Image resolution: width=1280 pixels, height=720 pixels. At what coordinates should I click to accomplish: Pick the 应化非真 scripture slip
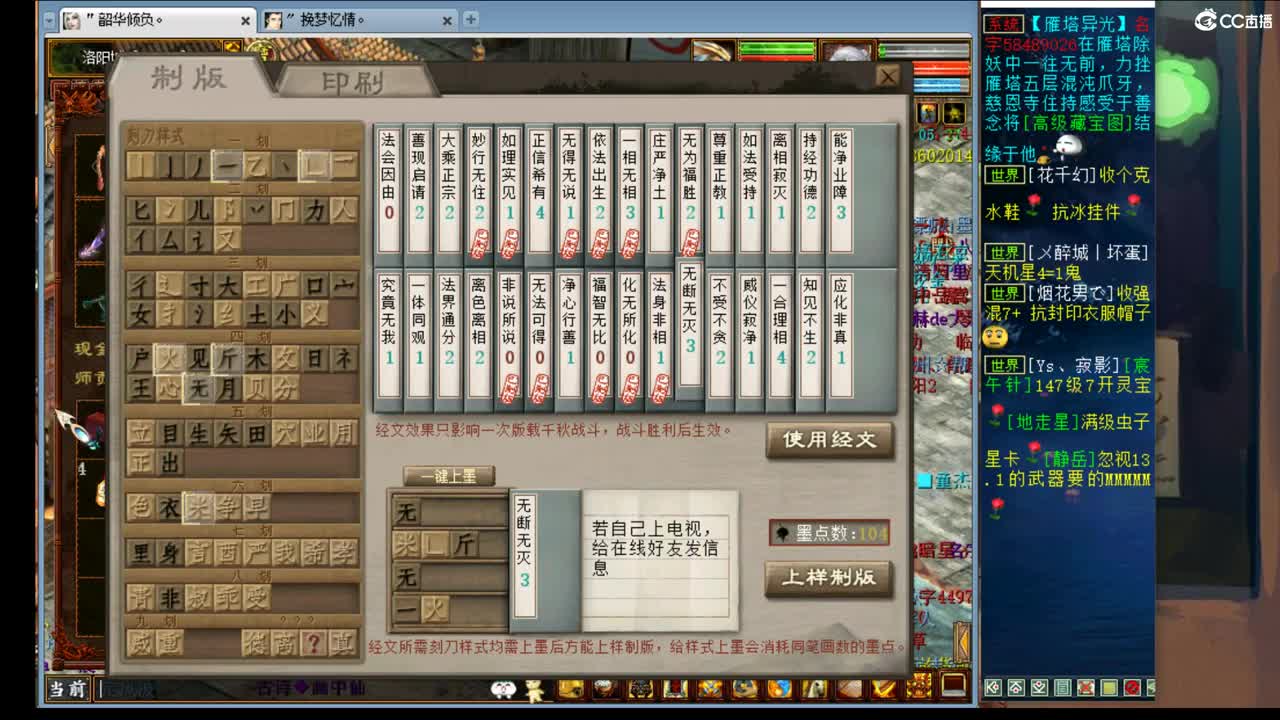point(840,335)
